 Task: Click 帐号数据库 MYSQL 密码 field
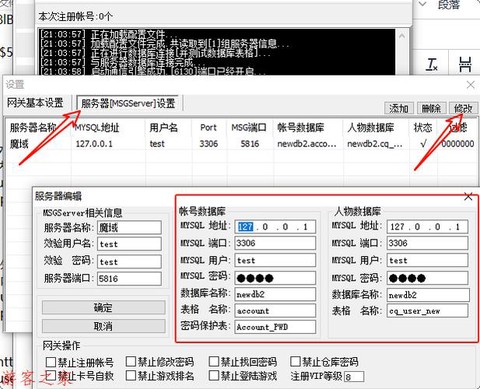click(x=275, y=278)
